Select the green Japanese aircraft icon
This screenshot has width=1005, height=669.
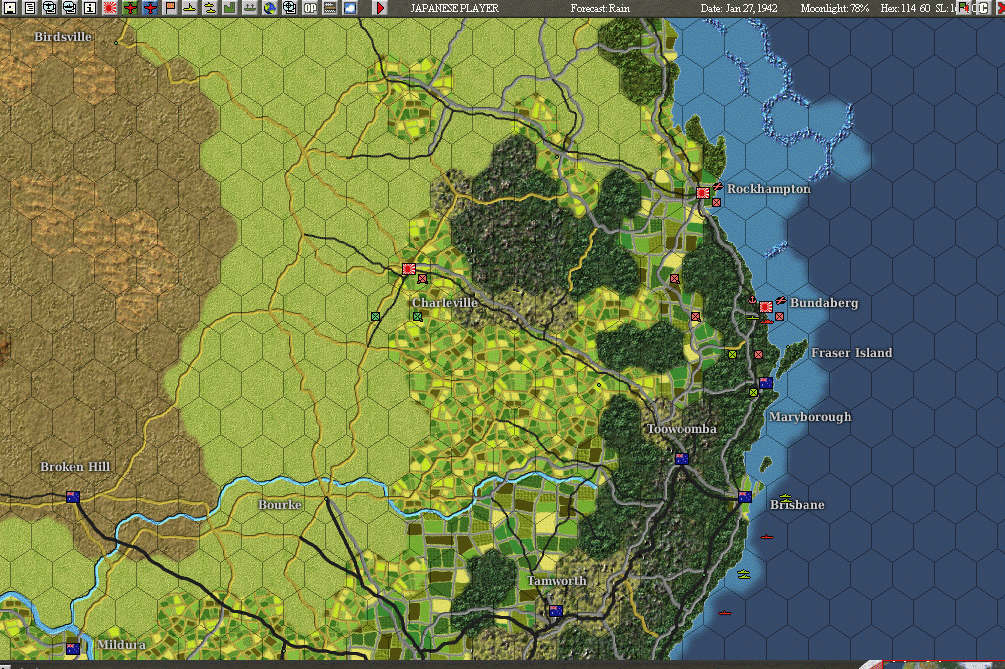click(129, 10)
